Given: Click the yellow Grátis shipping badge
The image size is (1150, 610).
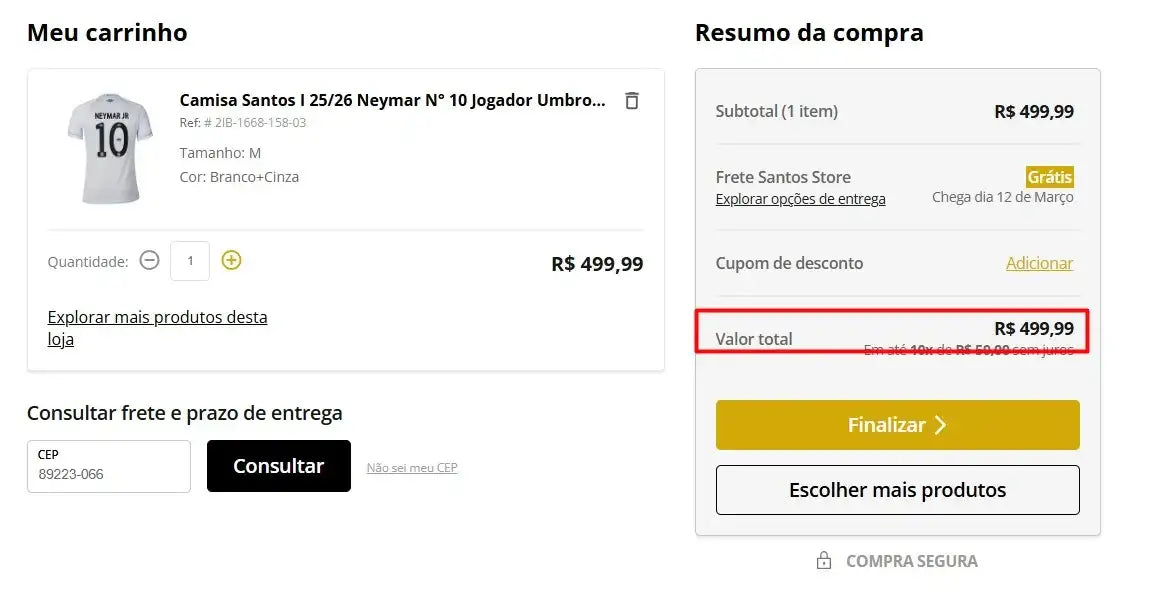Looking at the screenshot, I should coord(1049,177).
